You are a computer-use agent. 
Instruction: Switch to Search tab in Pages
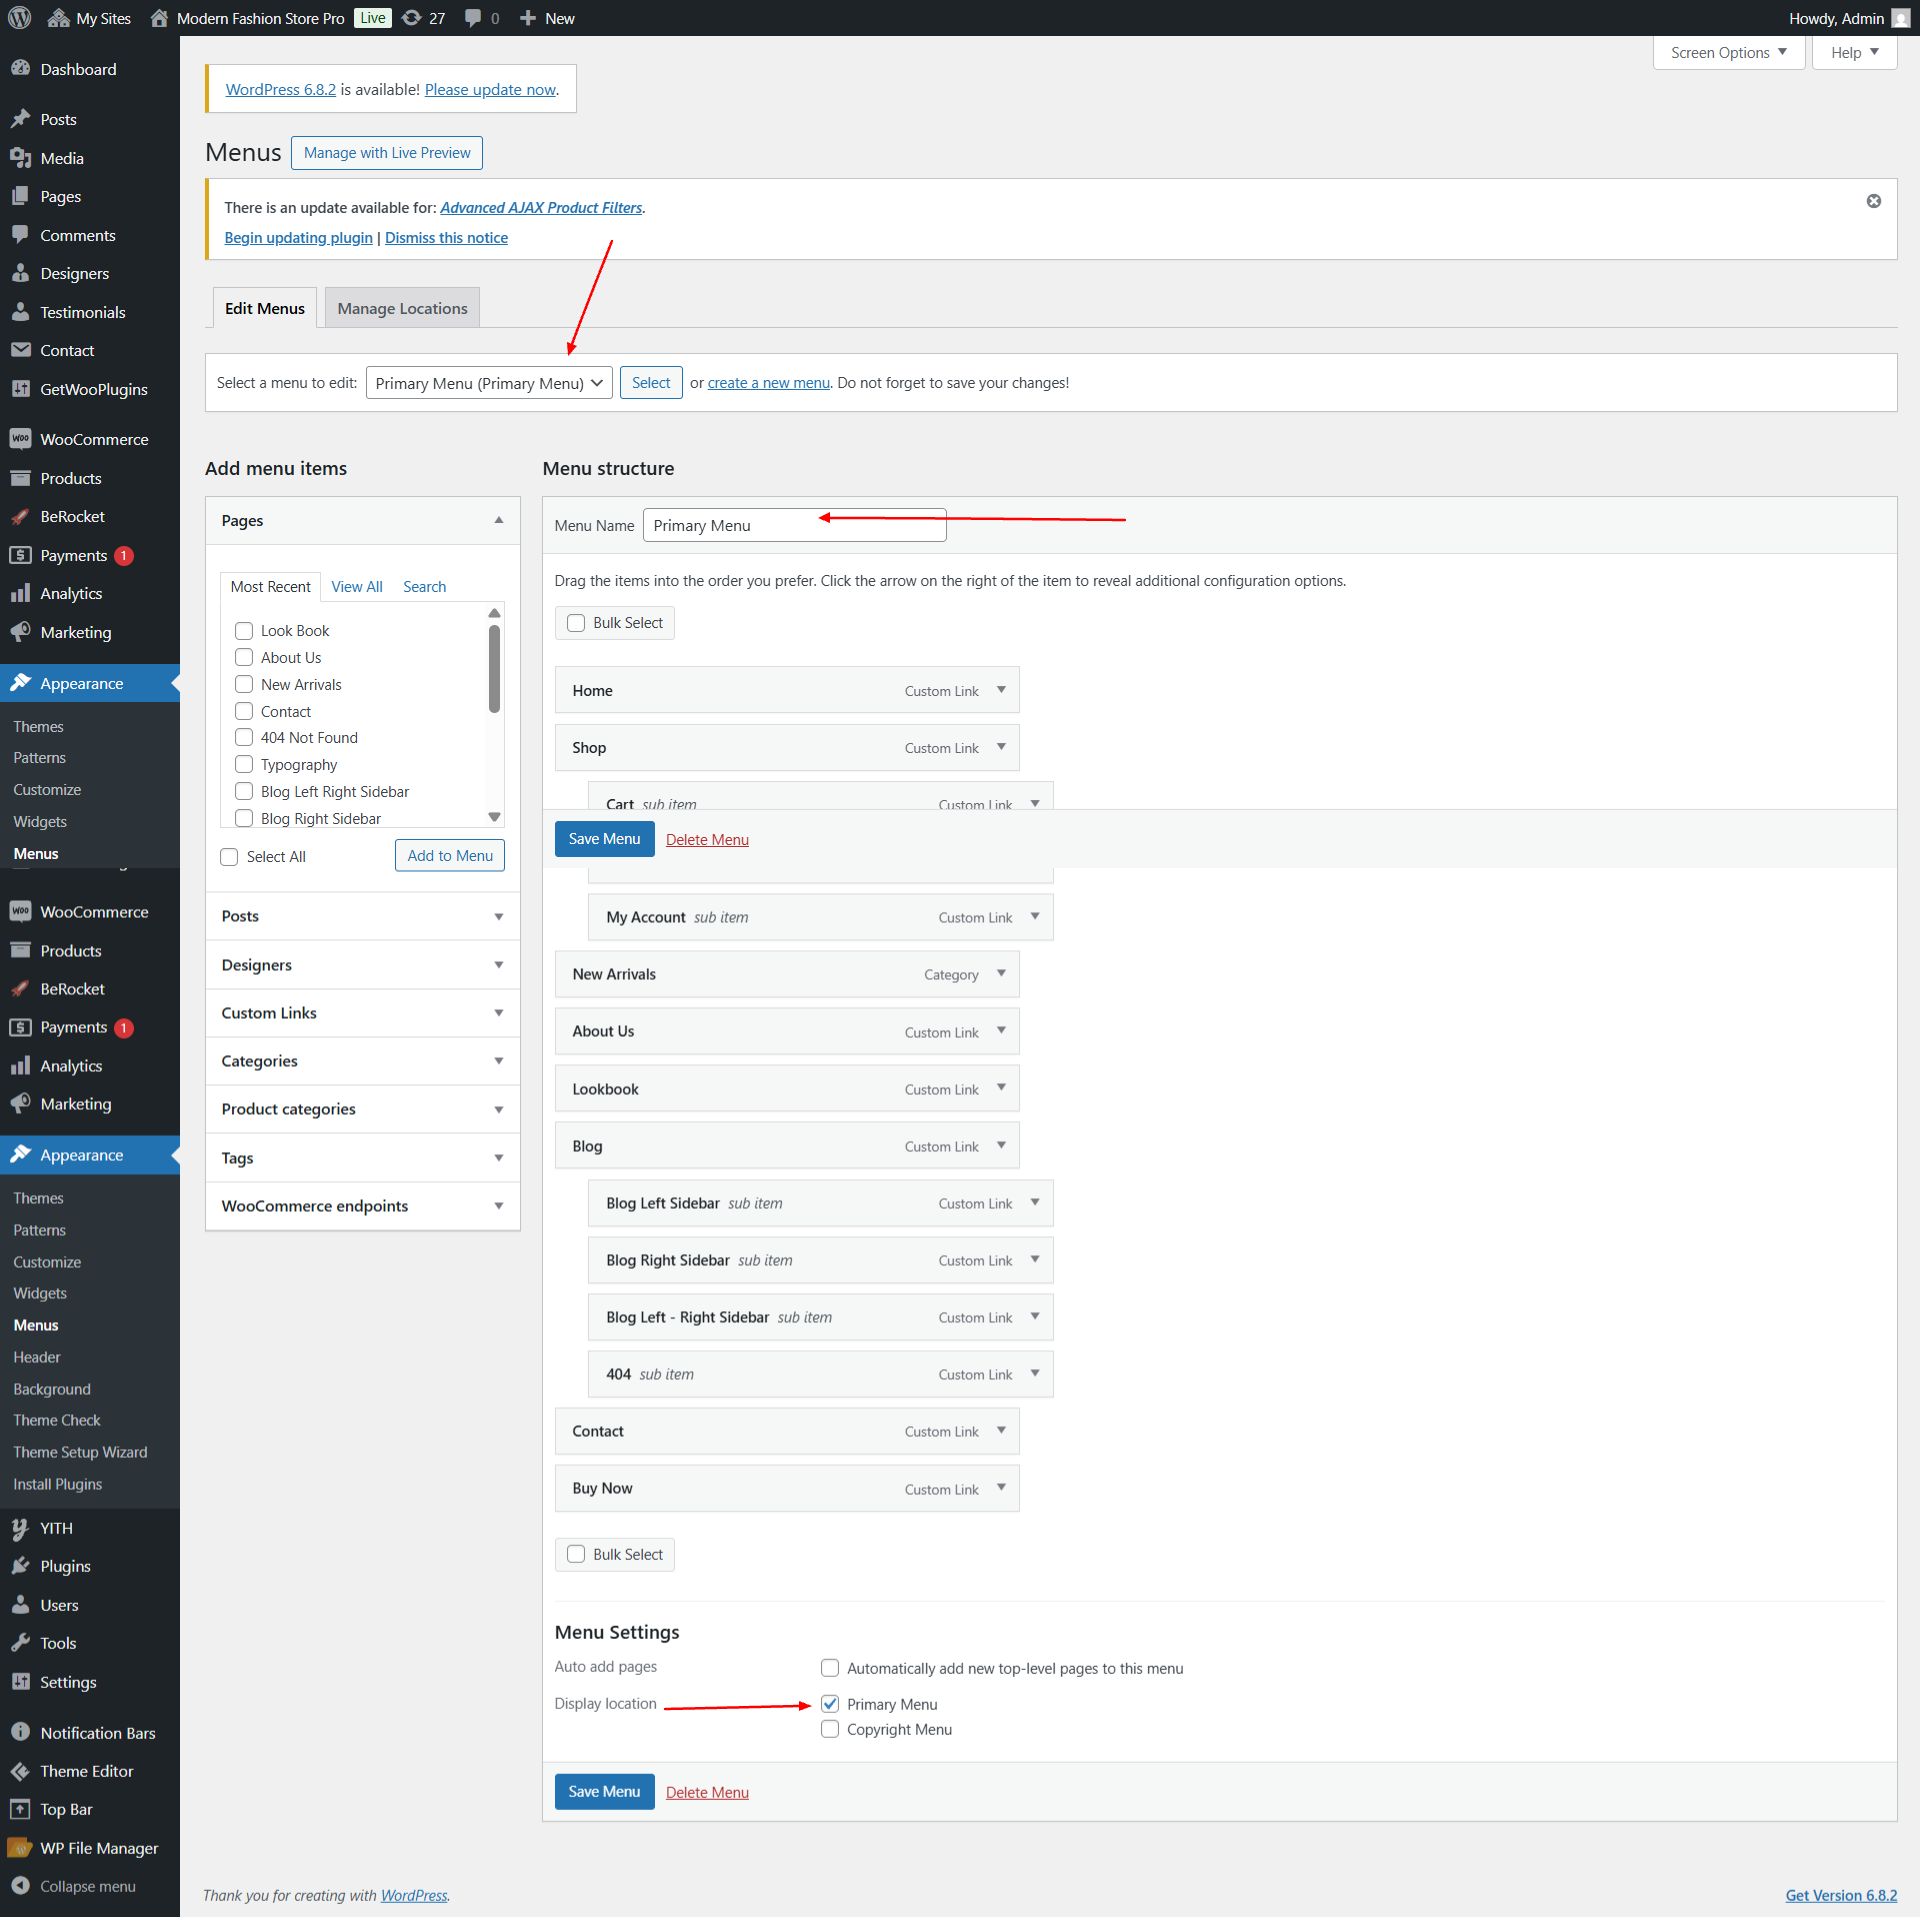pos(424,587)
